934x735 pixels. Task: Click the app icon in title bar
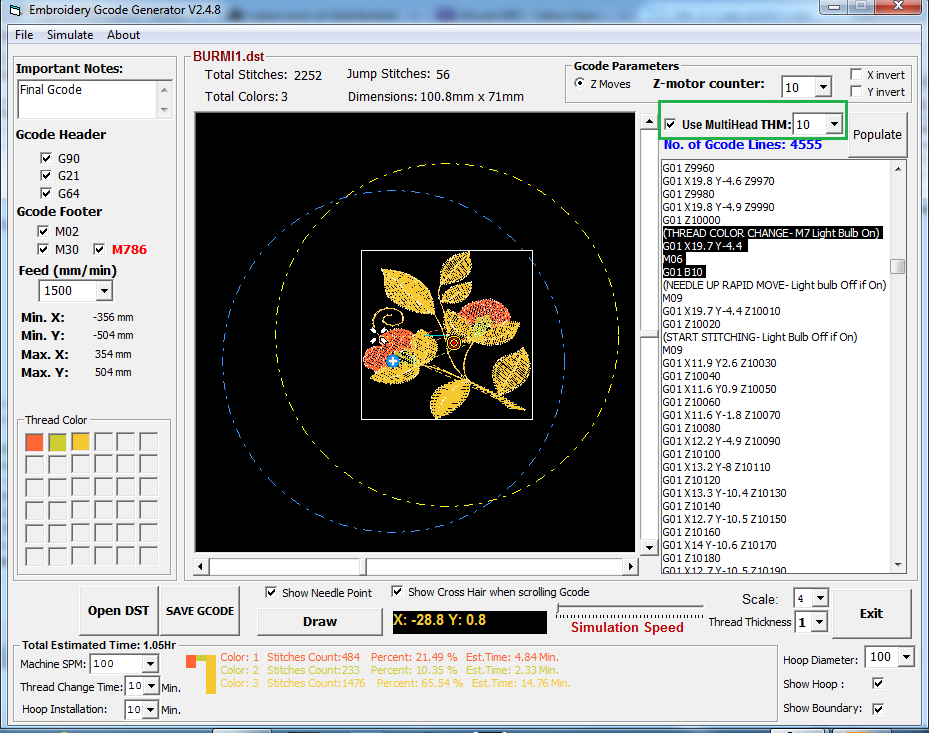15,10
